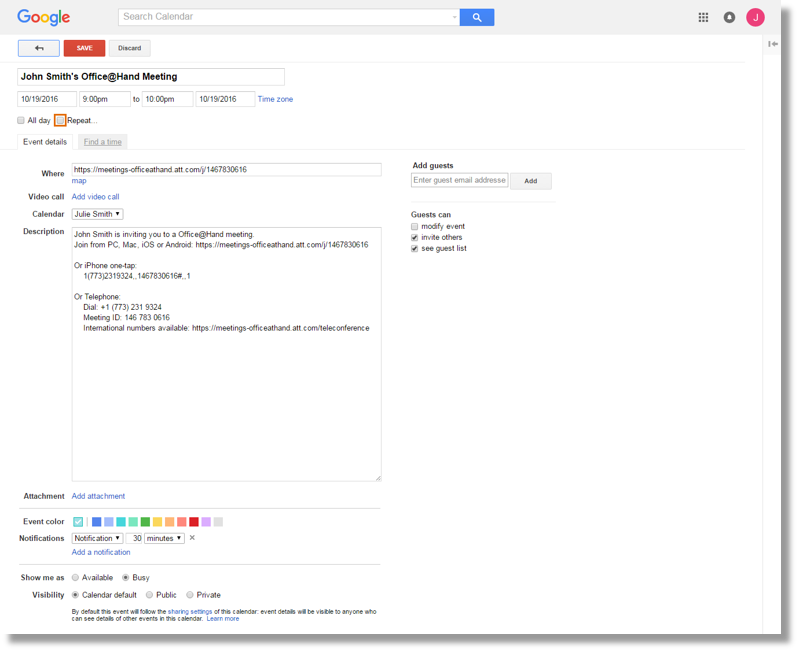The width and height of the screenshot is (799, 652).
Task: Pick the purple event color
Action: pyautogui.click(x=206, y=522)
